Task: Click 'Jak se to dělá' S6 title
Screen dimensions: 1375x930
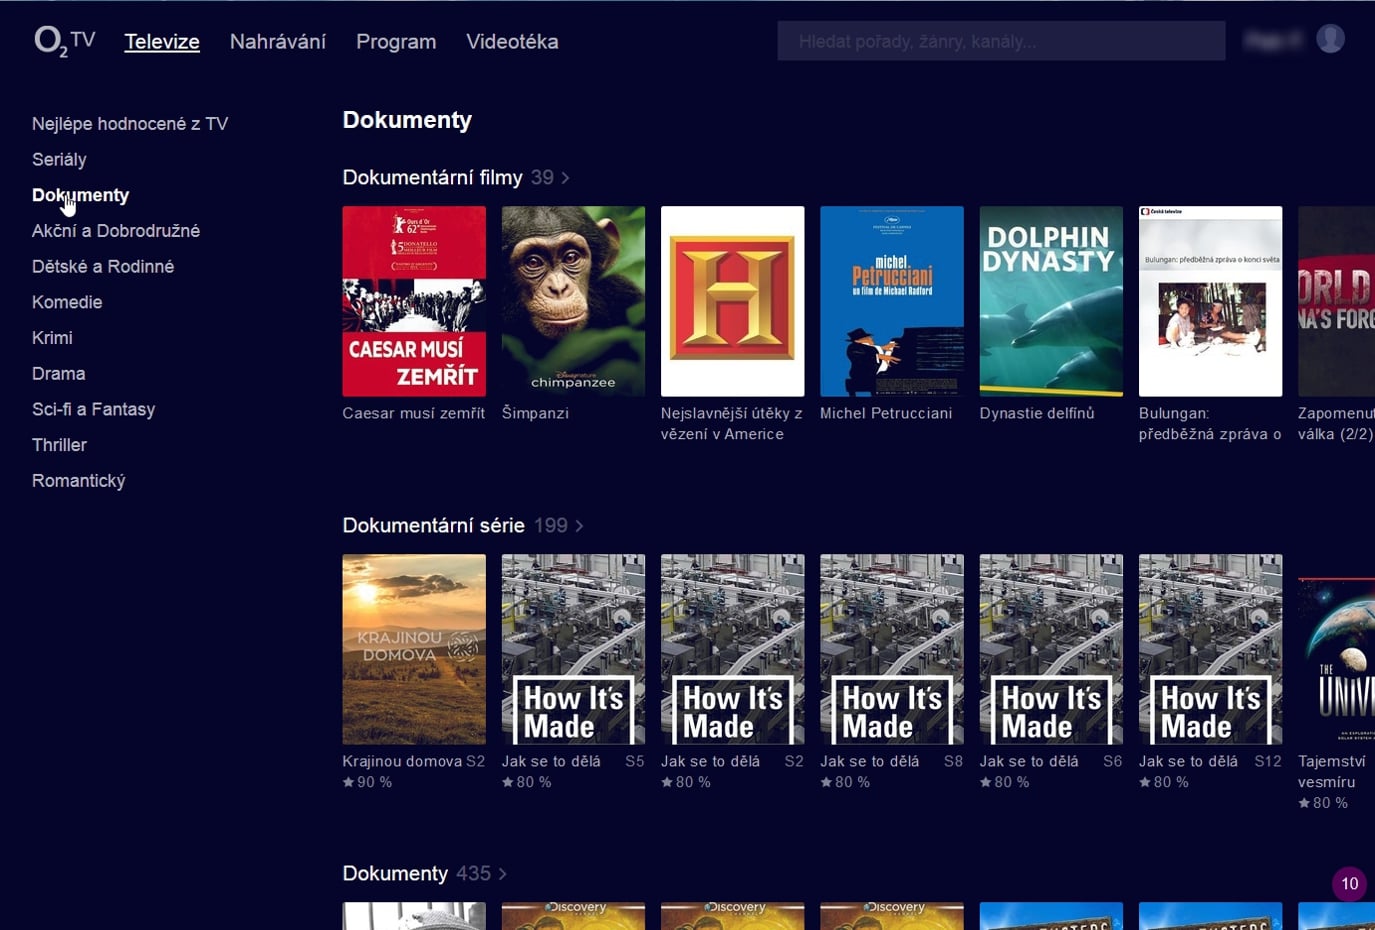Action: click(1029, 761)
